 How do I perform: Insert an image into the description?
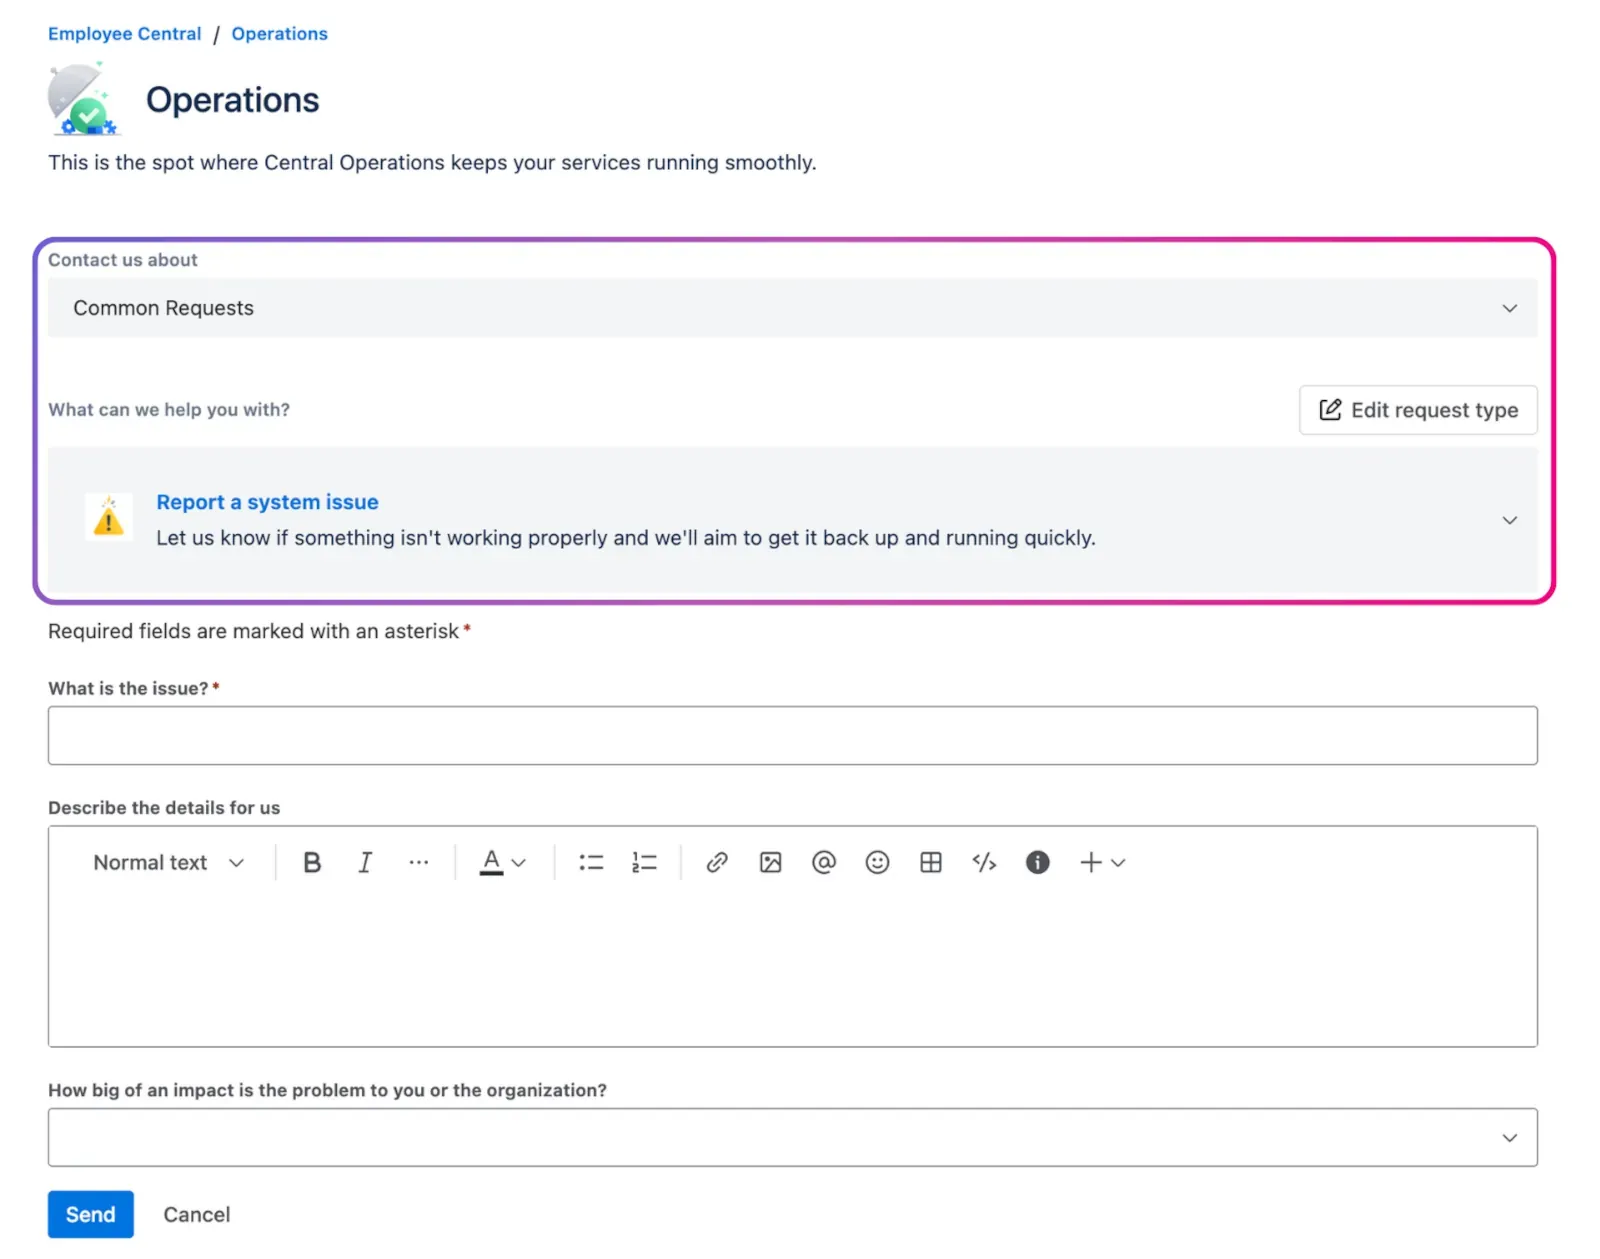(x=770, y=862)
